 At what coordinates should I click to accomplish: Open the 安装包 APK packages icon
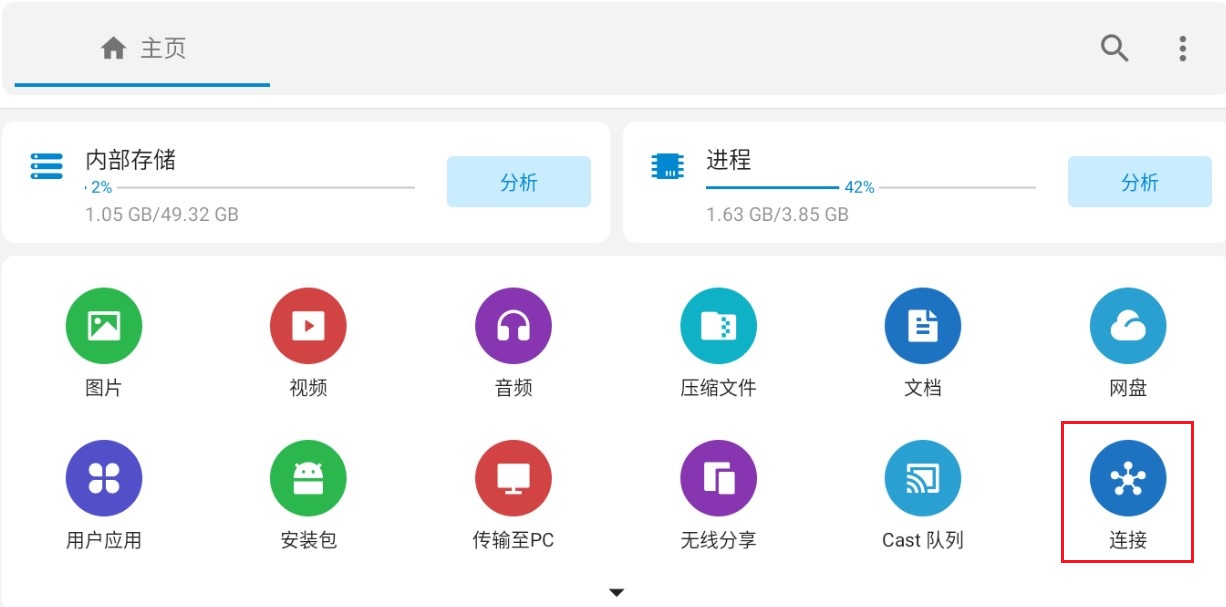point(308,479)
